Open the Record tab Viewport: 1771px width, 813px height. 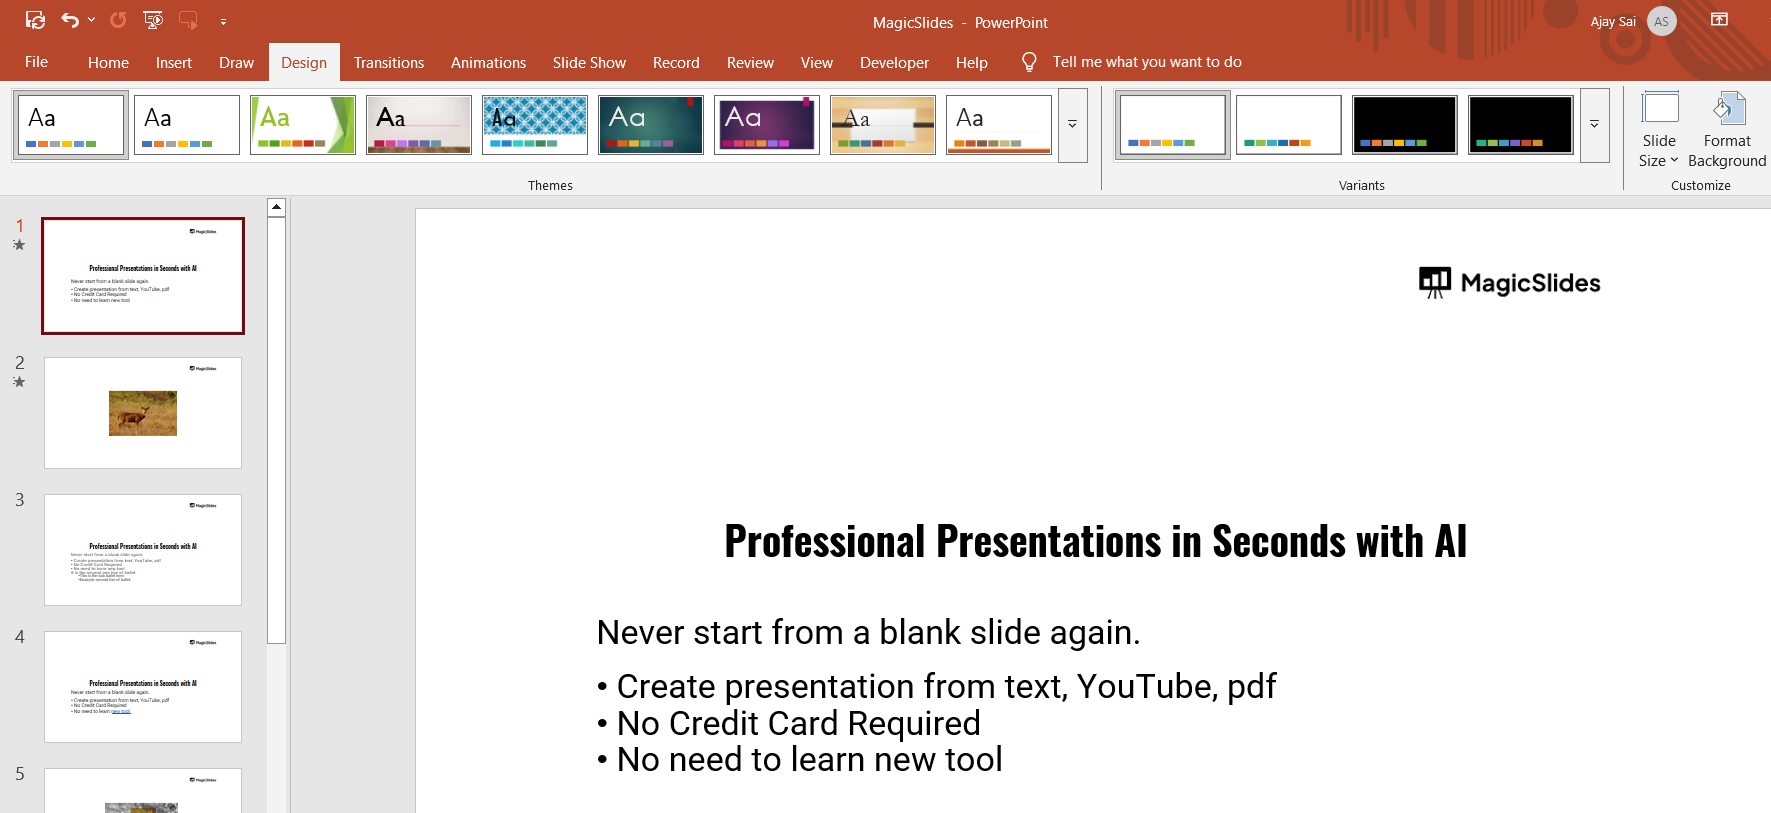click(x=676, y=62)
